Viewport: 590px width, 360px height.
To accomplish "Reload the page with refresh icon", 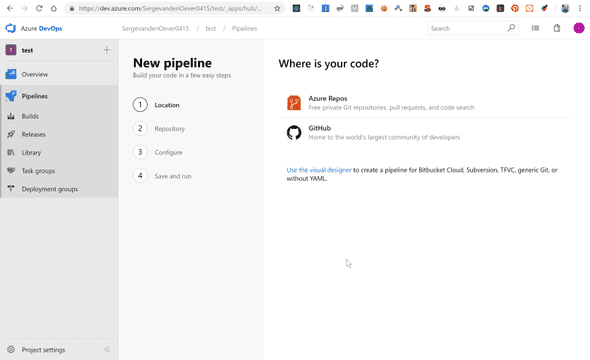I will point(39,8).
